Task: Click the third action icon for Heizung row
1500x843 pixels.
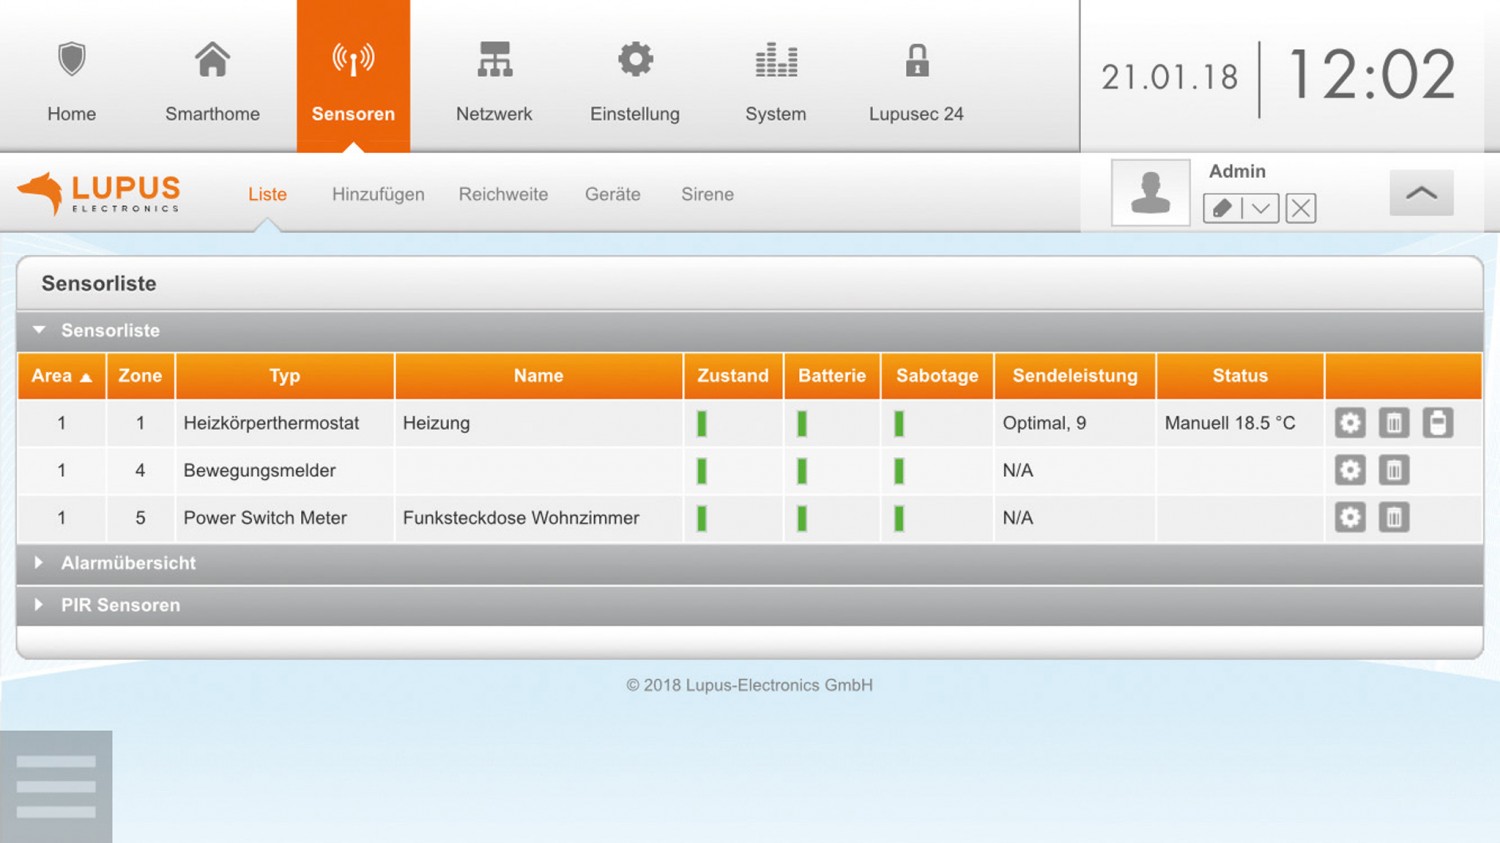Action: pos(1438,423)
